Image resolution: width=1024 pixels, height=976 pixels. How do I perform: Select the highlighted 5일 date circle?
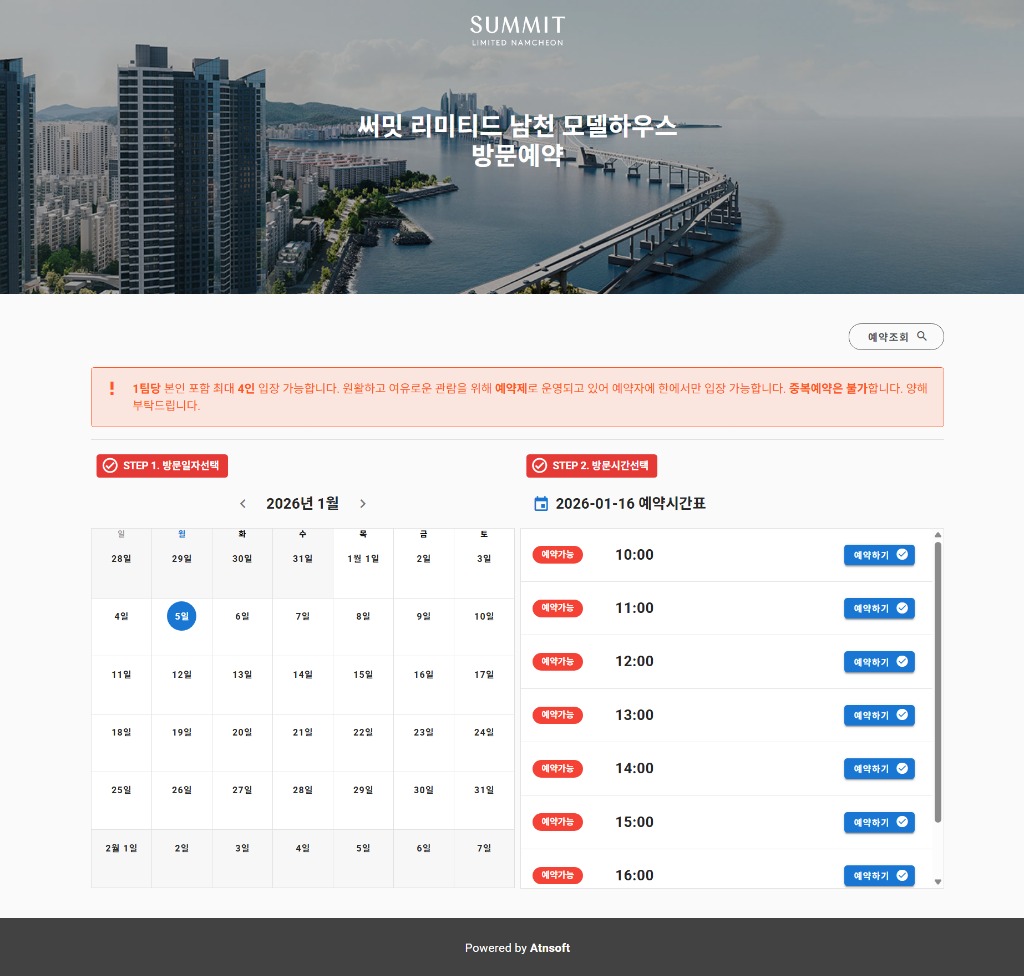[x=181, y=616]
